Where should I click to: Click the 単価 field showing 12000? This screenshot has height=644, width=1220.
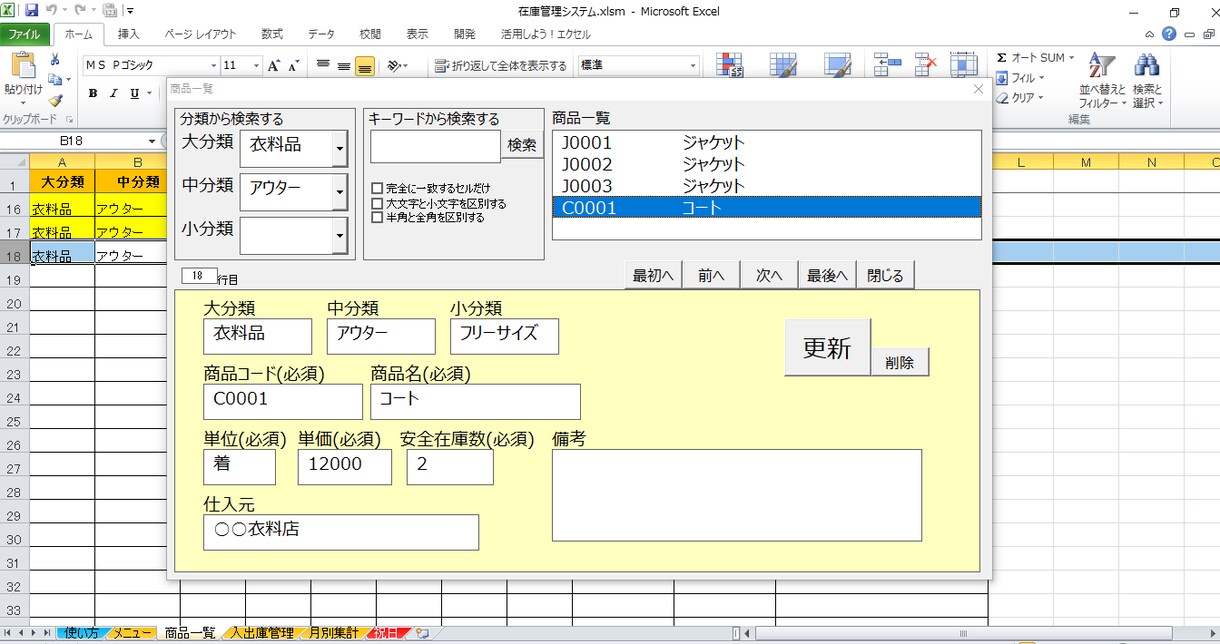(x=345, y=467)
